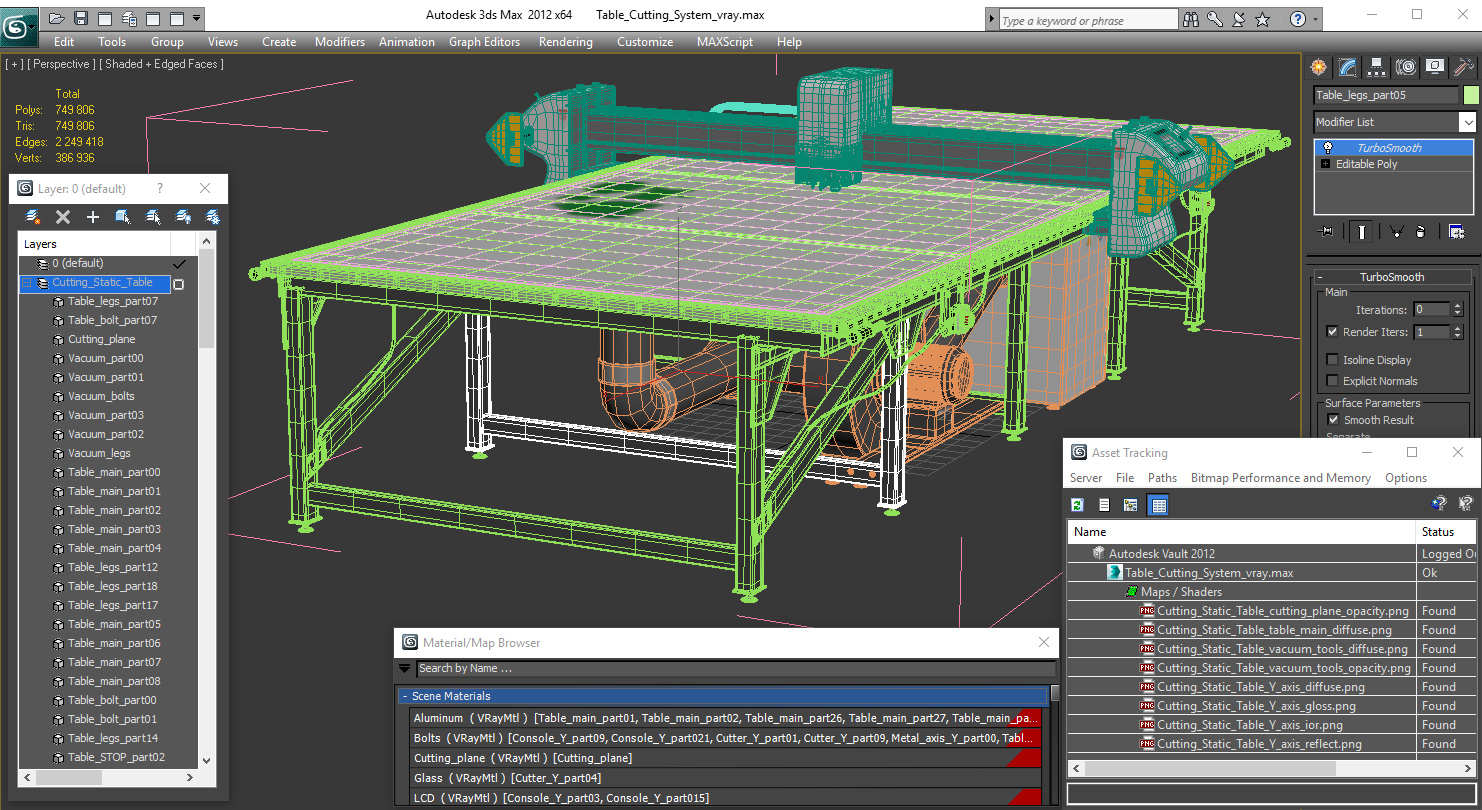Expand the Editable Poly stack entry
The width and height of the screenshot is (1482, 810).
(1326, 164)
